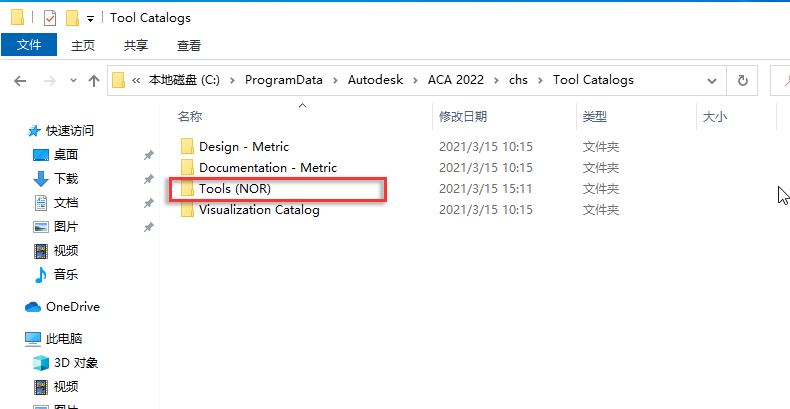Open the 文件 menu tab
This screenshot has width=790, height=409.
pos(29,45)
